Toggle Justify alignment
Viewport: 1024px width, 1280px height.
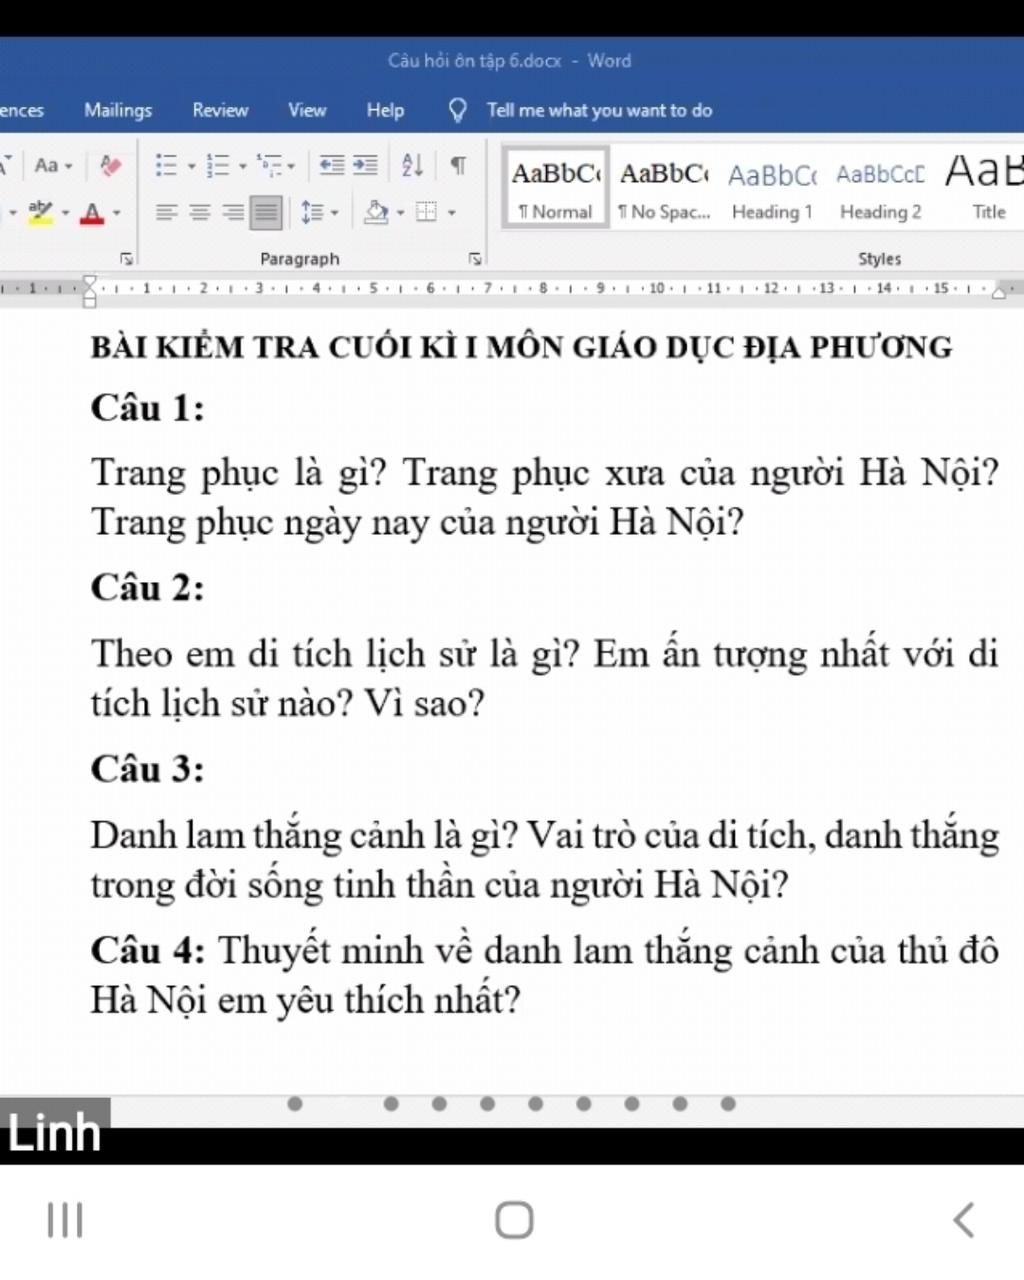pos(266,212)
